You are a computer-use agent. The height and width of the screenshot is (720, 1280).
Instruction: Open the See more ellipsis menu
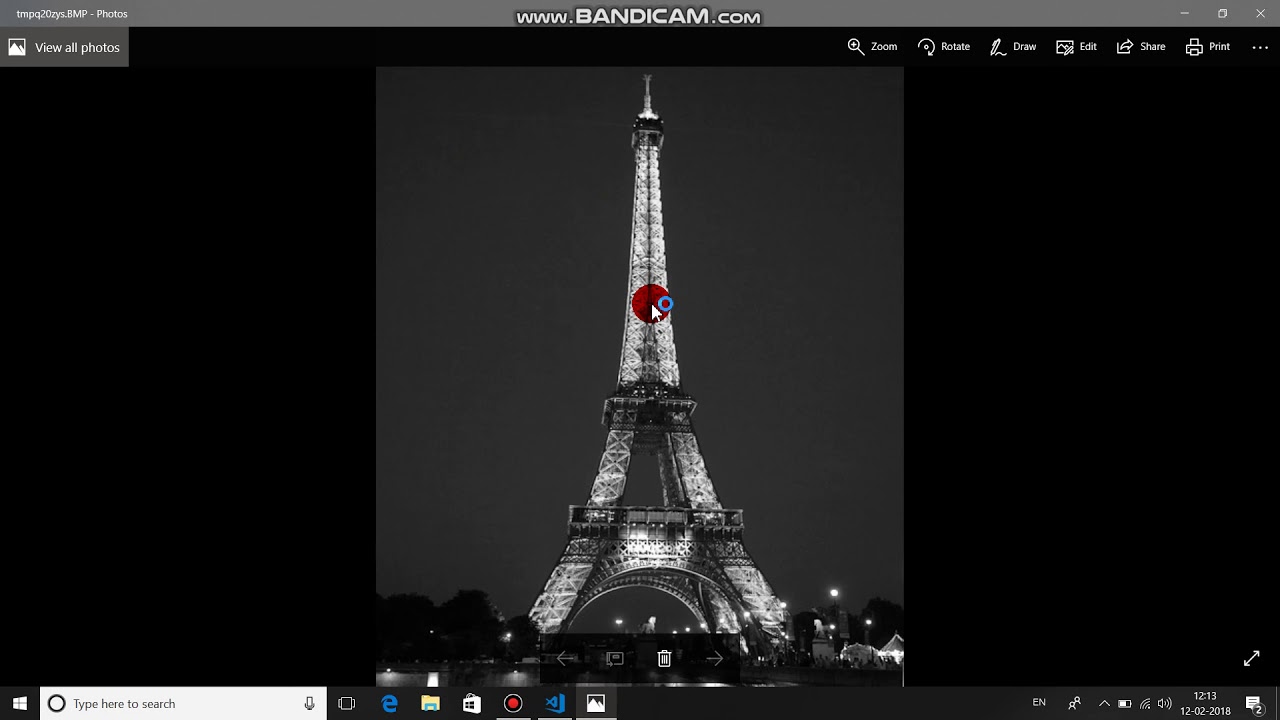pyautogui.click(x=1260, y=47)
